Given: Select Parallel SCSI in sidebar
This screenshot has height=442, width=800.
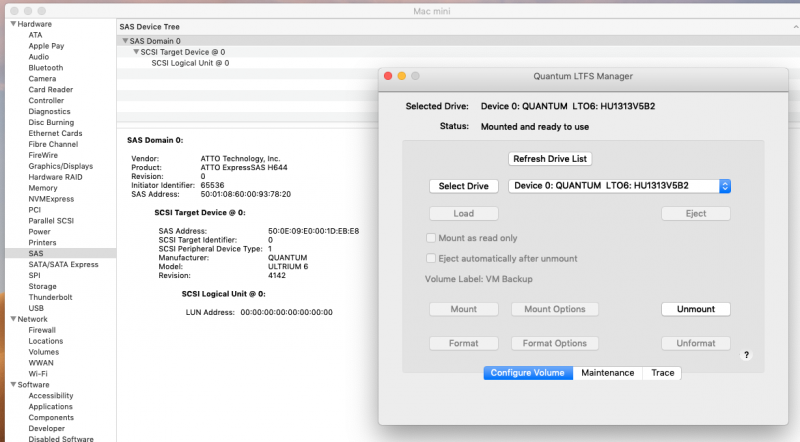Looking at the screenshot, I should 51,221.
